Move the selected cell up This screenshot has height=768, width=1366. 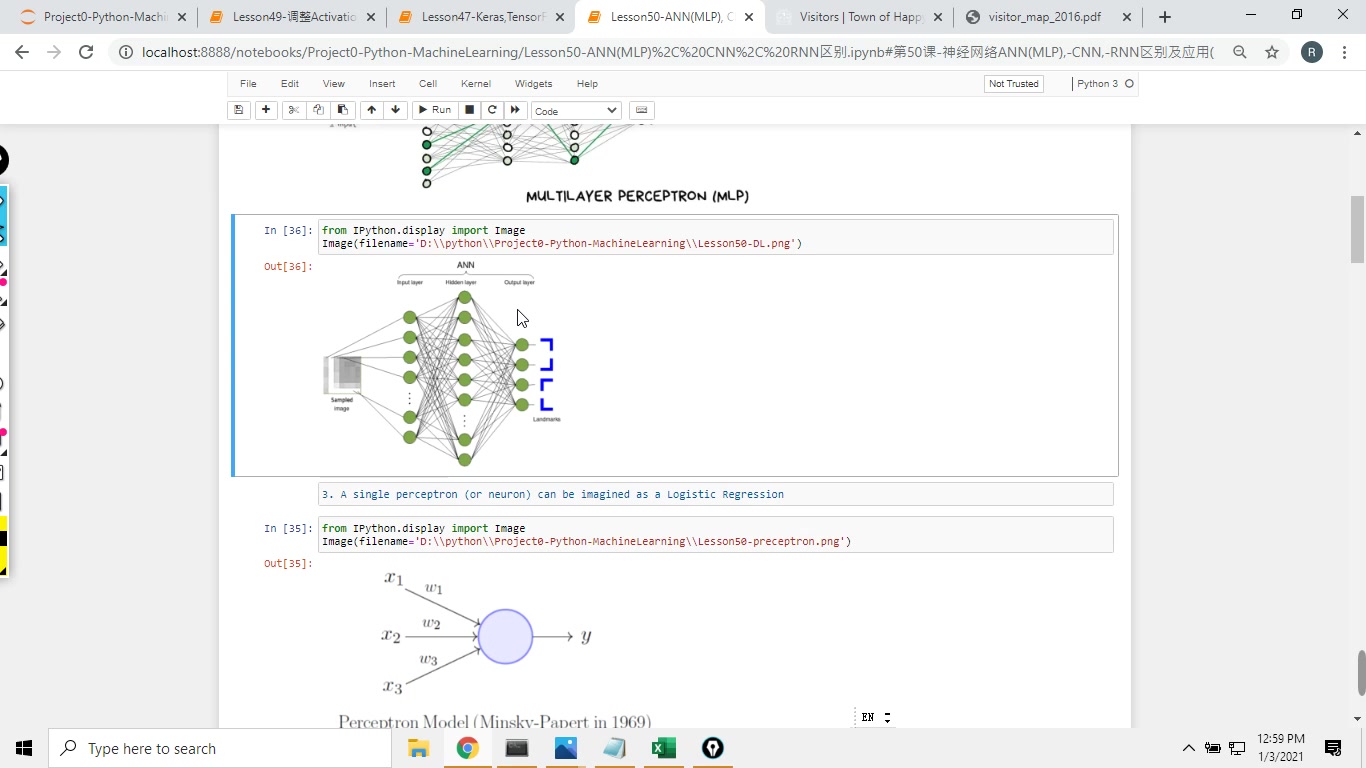click(372, 110)
